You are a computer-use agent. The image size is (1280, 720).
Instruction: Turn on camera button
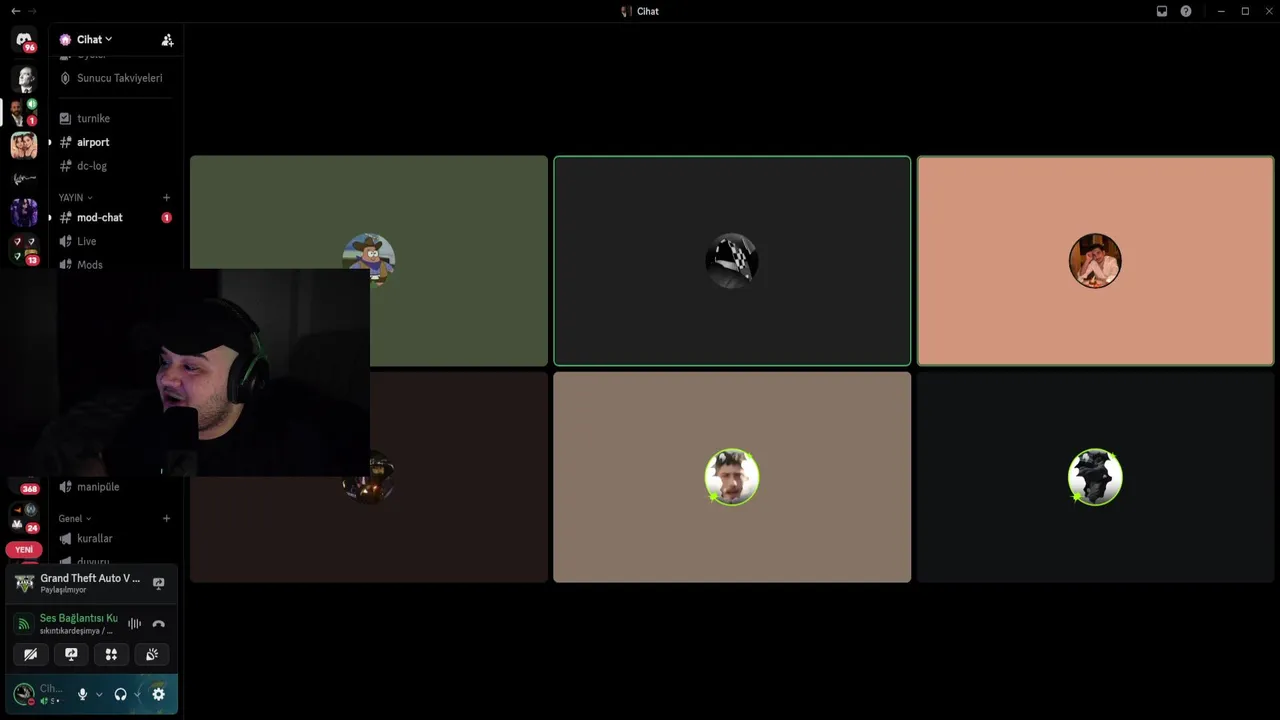click(x=31, y=654)
